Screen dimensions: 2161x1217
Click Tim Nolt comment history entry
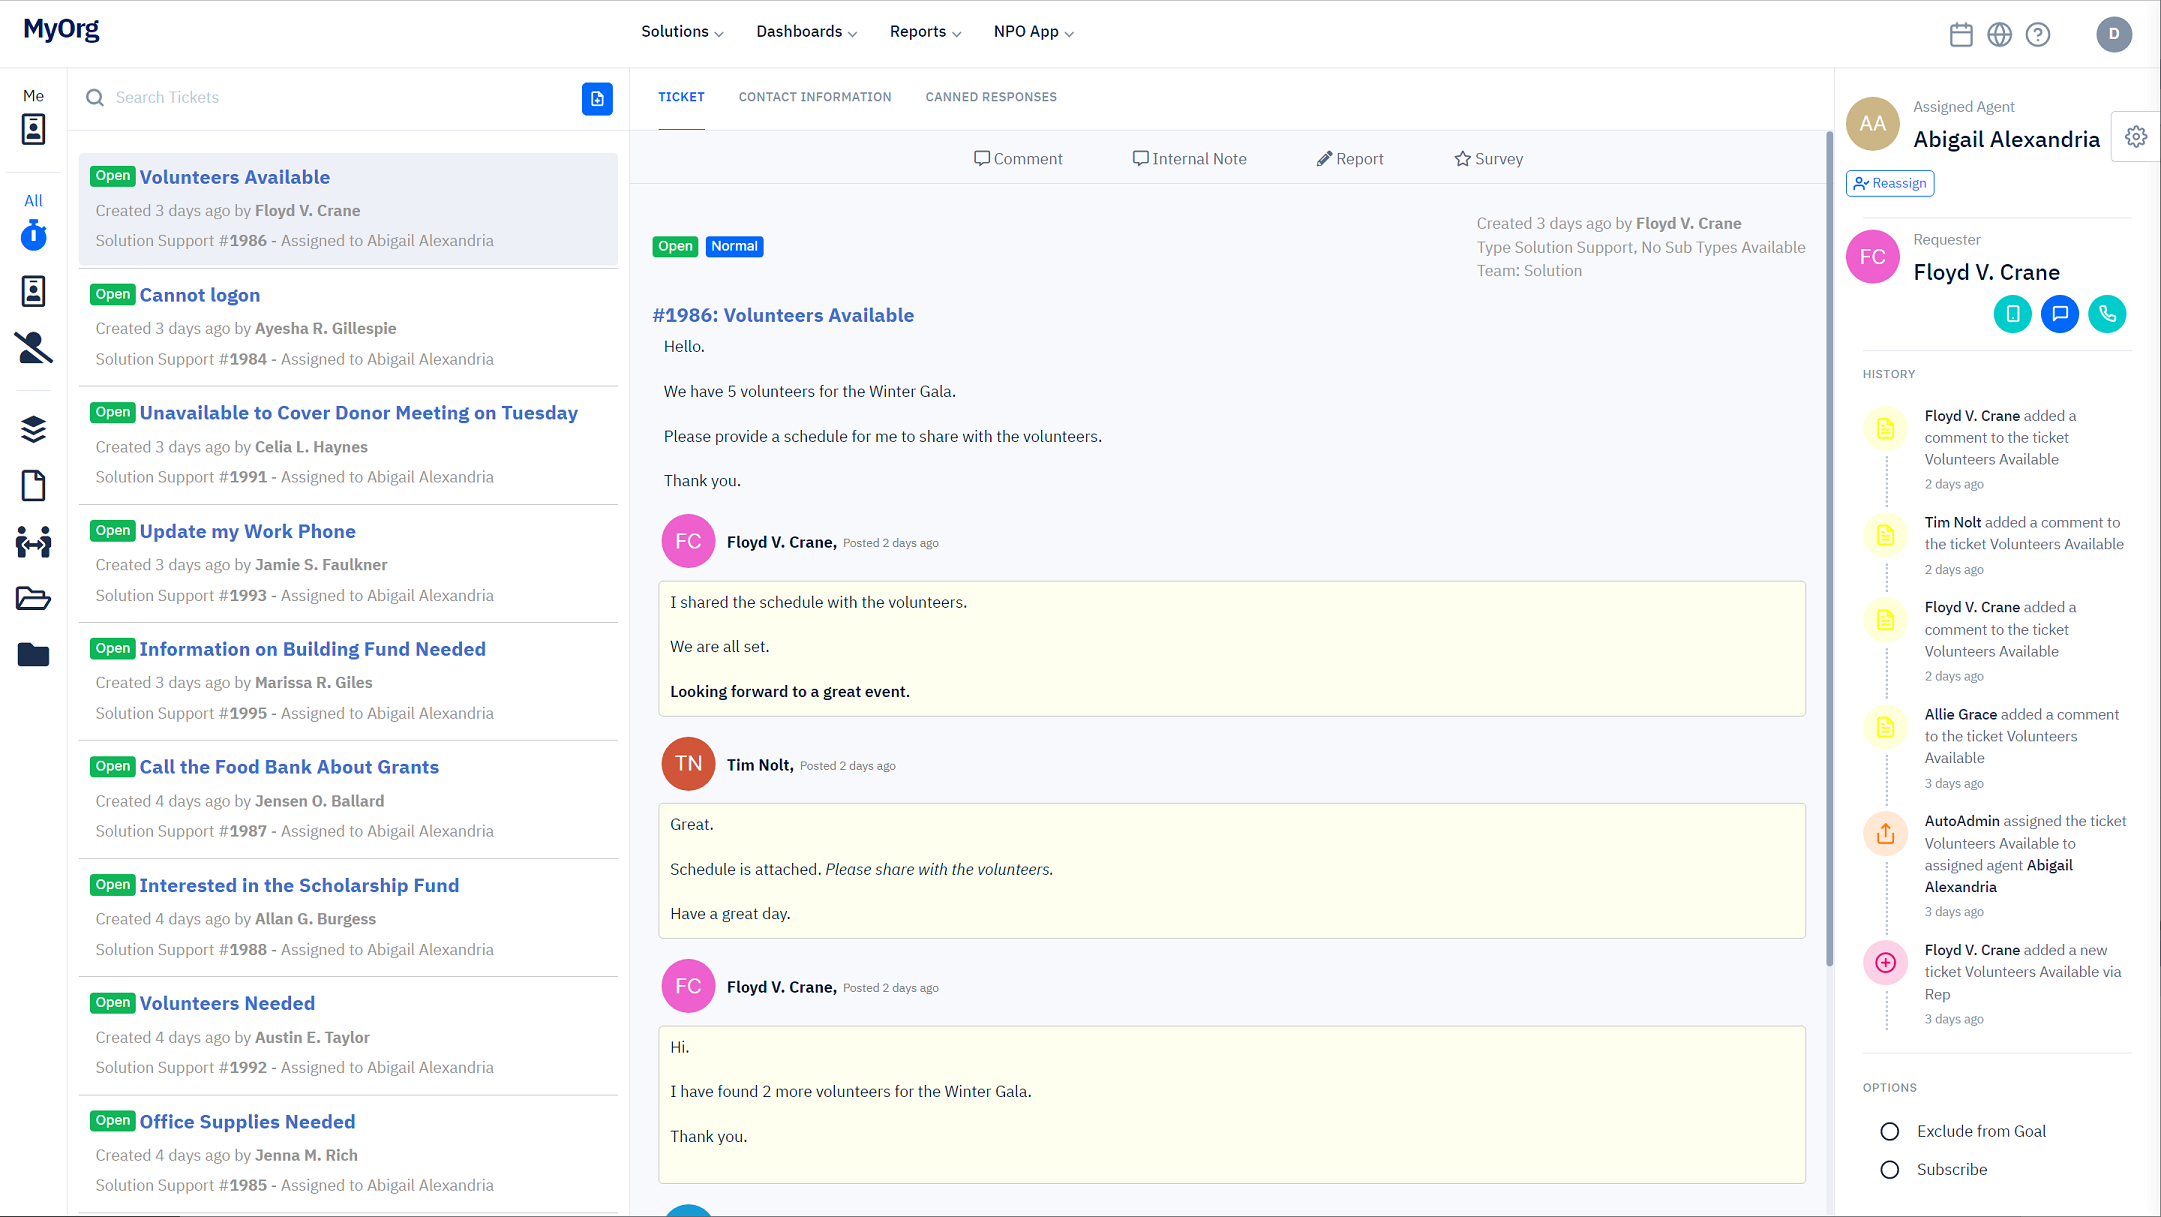pos(1995,544)
